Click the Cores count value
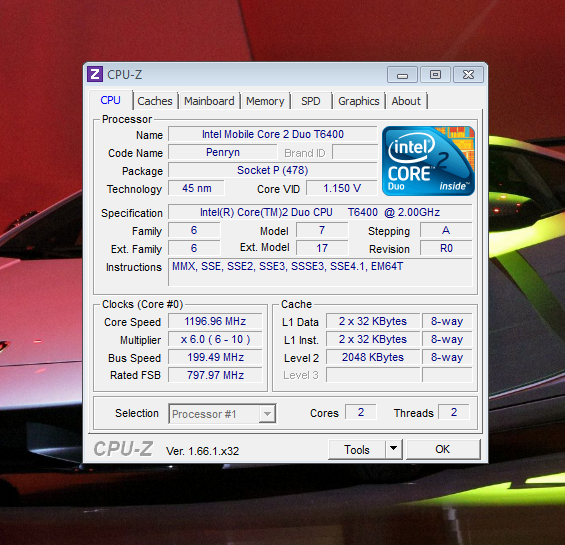565x545 pixels. pos(361,412)
